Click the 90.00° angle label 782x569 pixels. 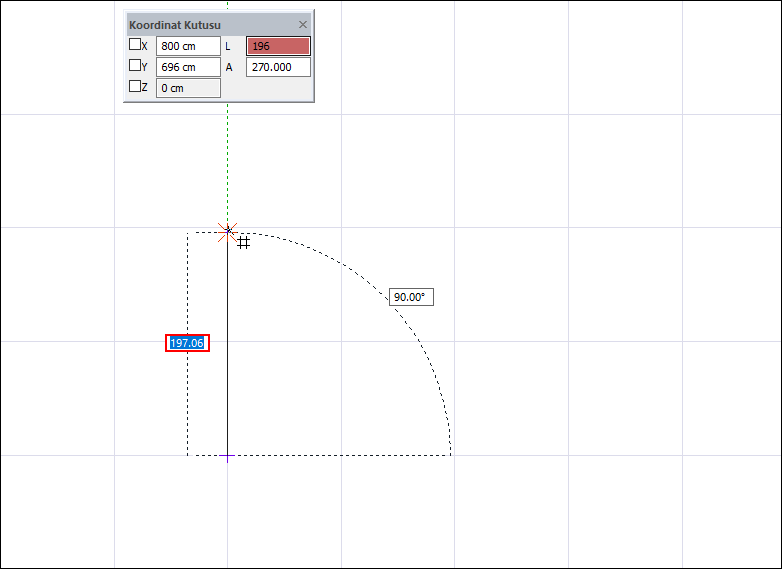coord(411,297)
